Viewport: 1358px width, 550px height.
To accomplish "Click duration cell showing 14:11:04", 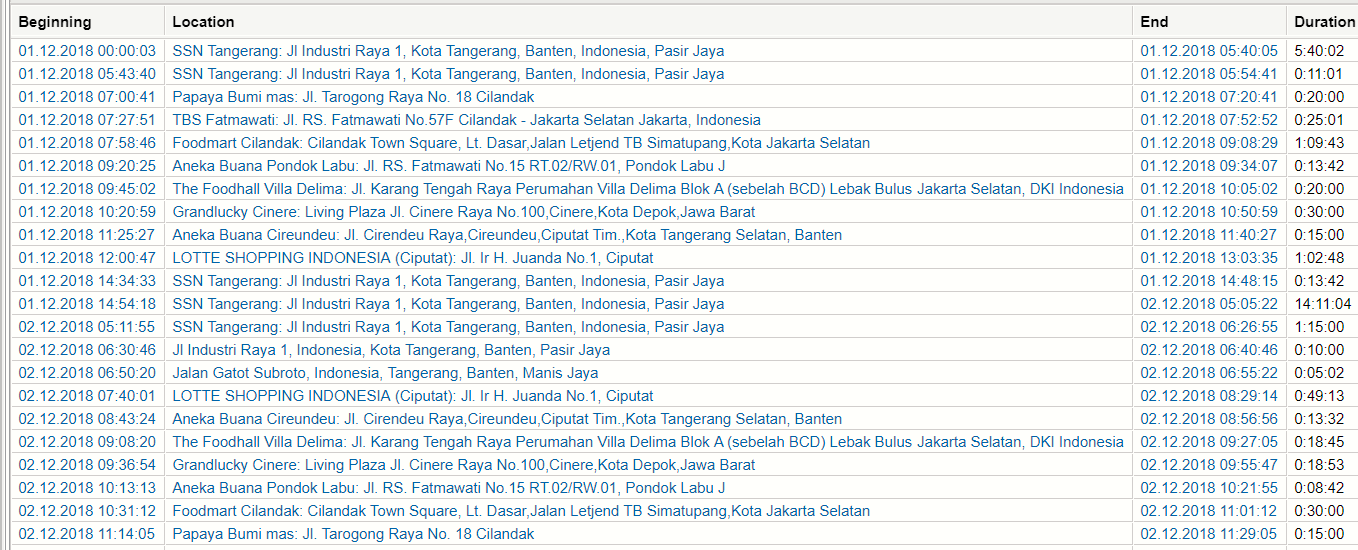I will (x=1322, y=304).
